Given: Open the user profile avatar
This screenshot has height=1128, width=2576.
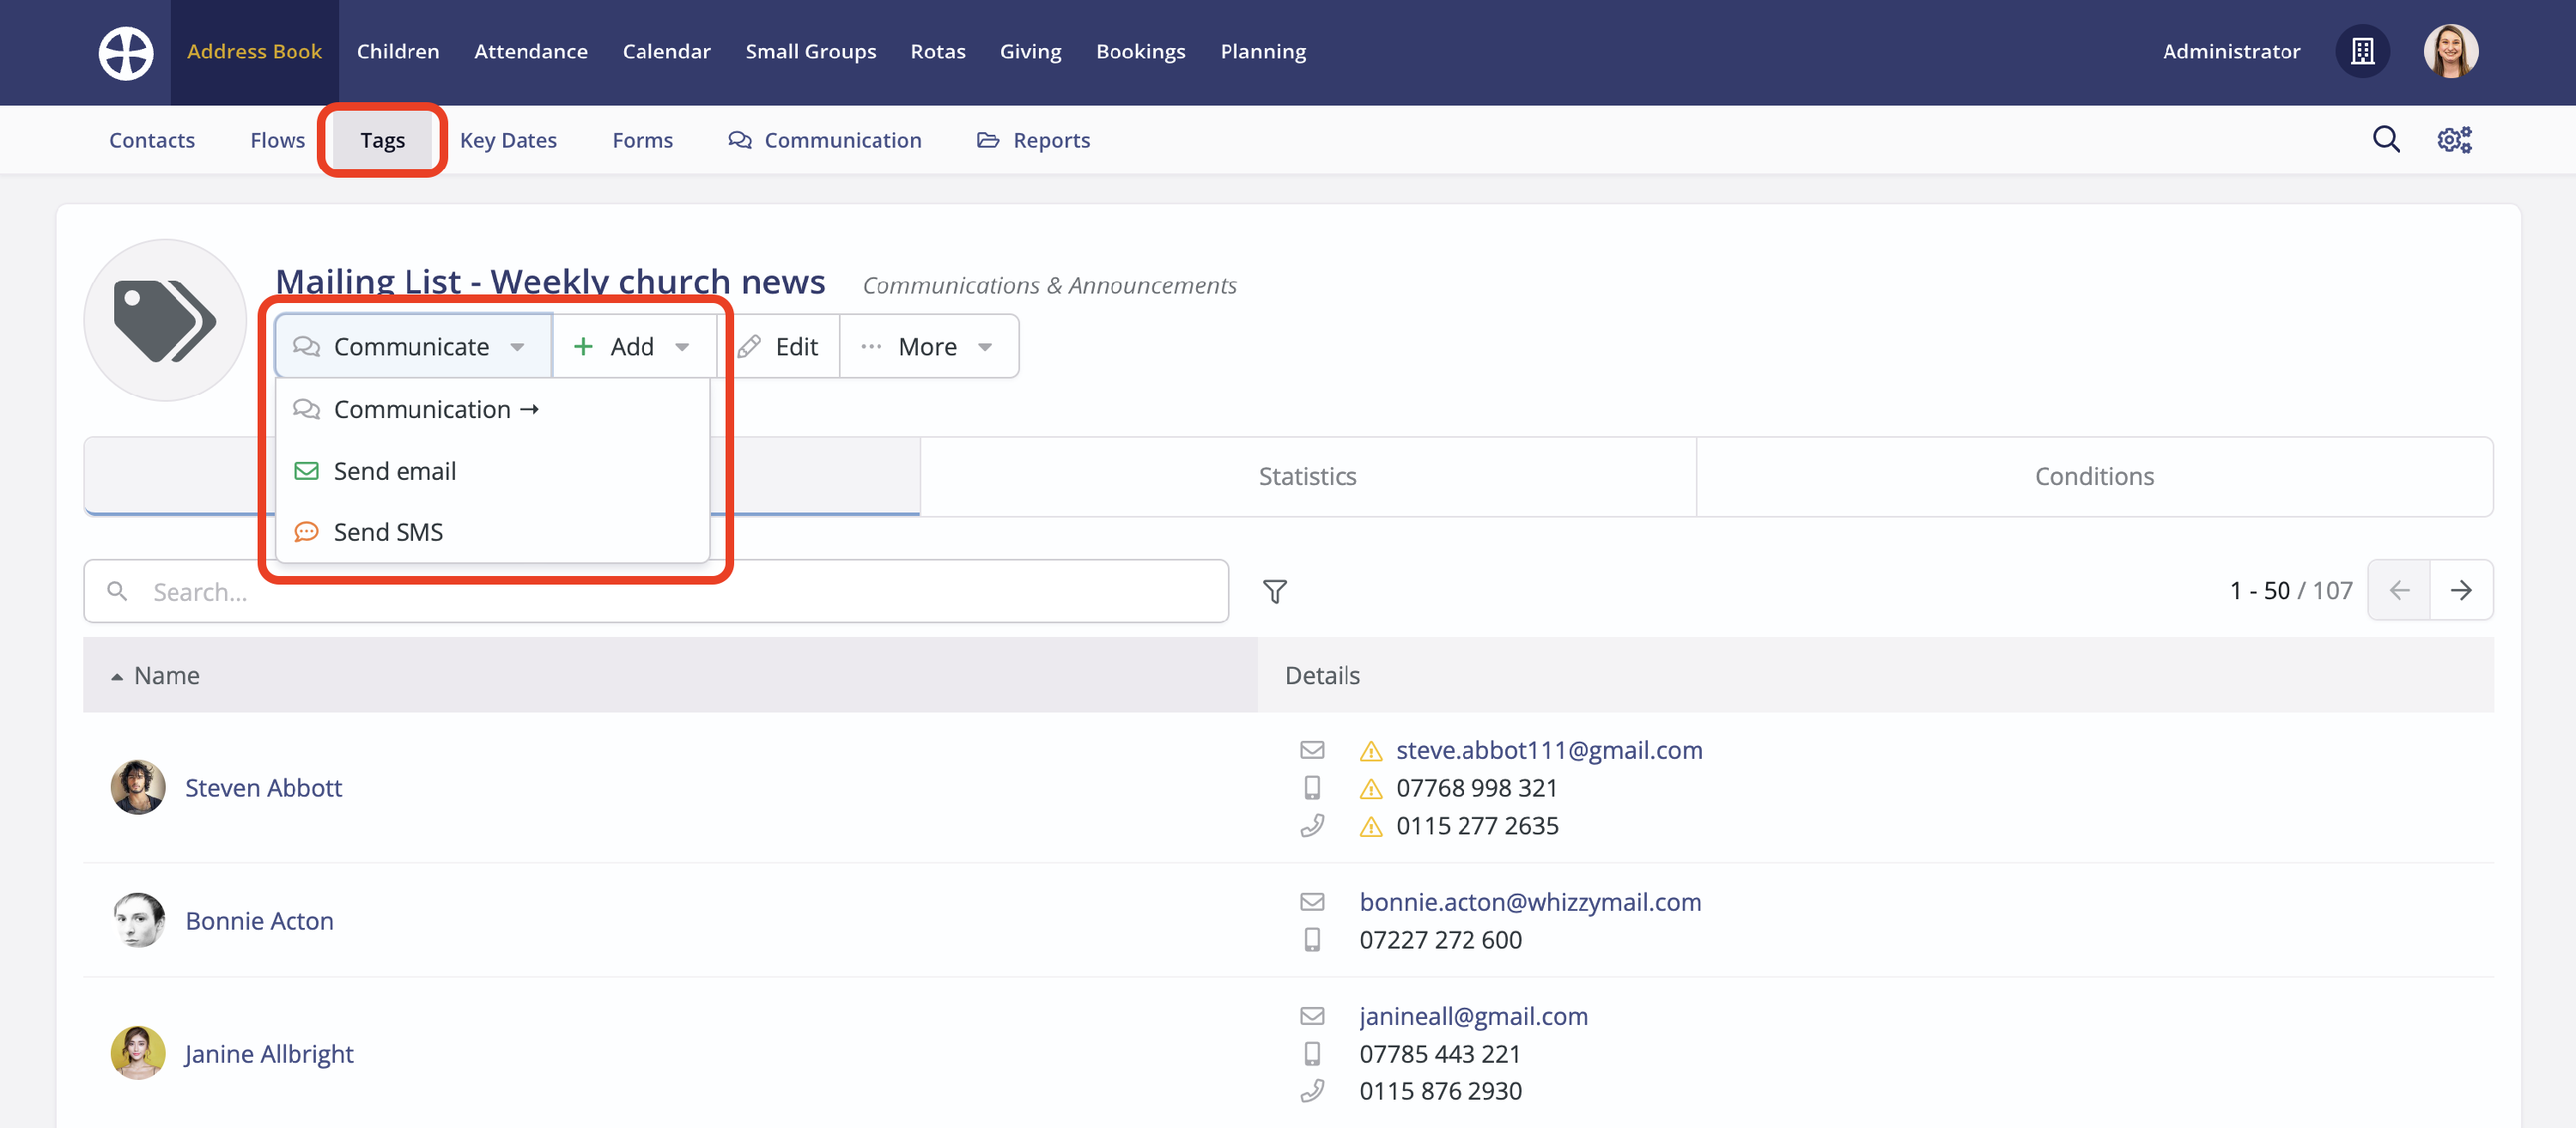Looking at the screenshot, I should coord(2450,51).
